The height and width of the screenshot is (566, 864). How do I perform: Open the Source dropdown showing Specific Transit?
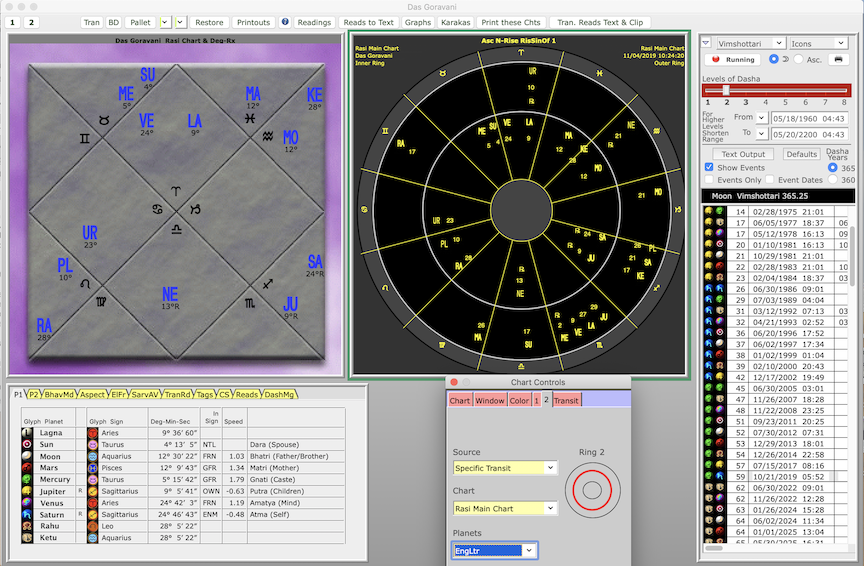504,468
